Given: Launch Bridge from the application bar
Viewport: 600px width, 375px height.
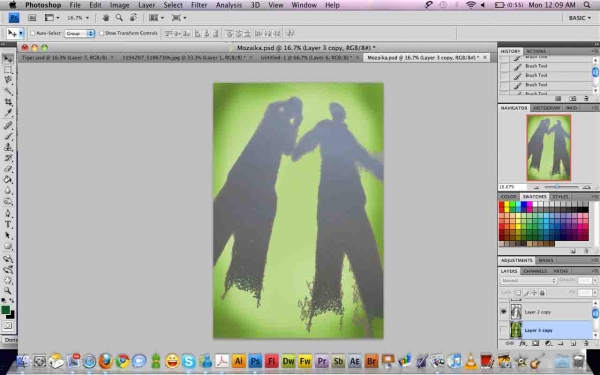Looking at the screenshot, I should pos(32,18).
